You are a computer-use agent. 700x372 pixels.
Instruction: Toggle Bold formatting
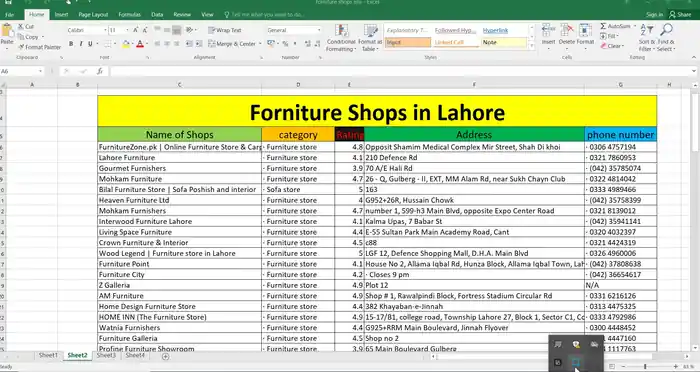coord(71,44)
